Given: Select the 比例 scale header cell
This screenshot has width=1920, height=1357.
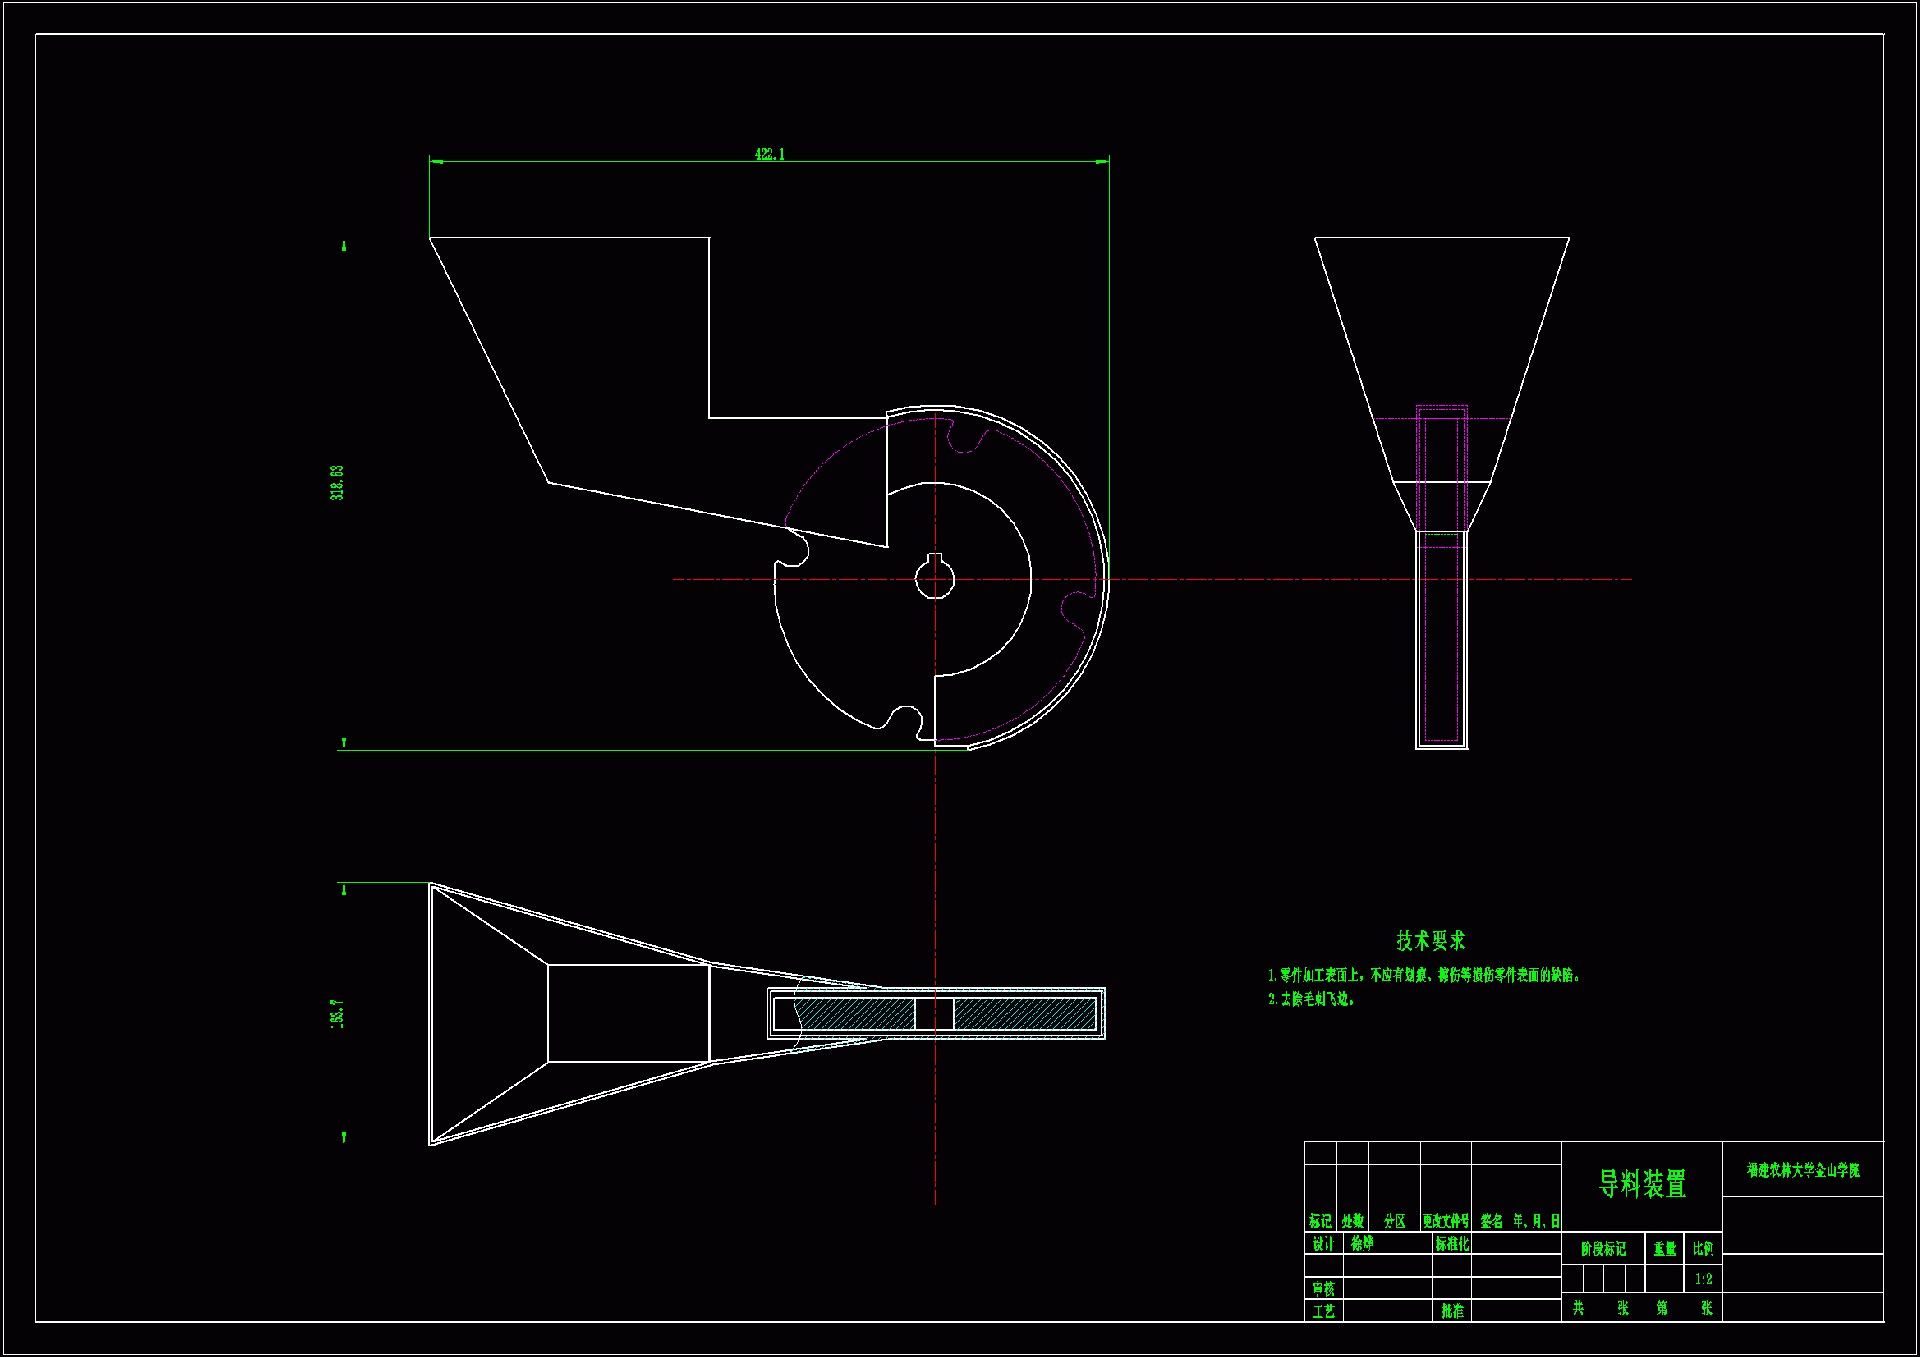Looking at the screenshot, I should [1703, 1248].
